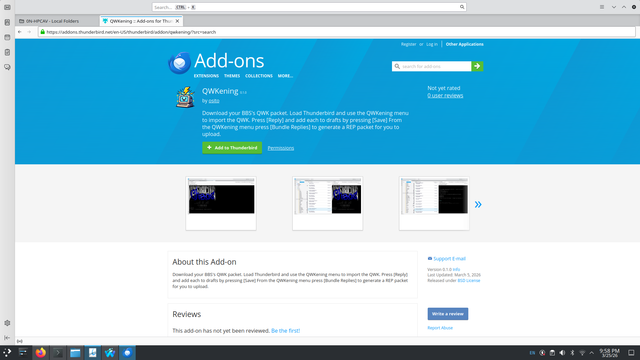The height and width of the screenshot is (360, 640).
Task: Open second screenshot thumbnail
Action: point(327,203)
